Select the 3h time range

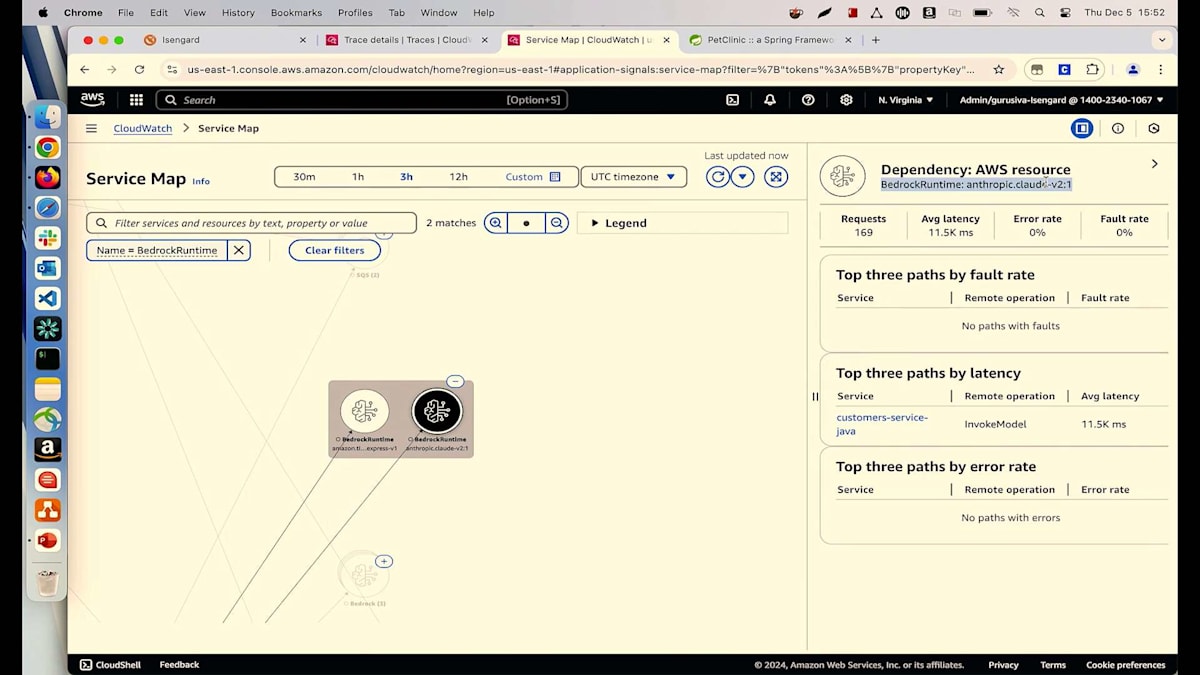click(x=406, y=177)
